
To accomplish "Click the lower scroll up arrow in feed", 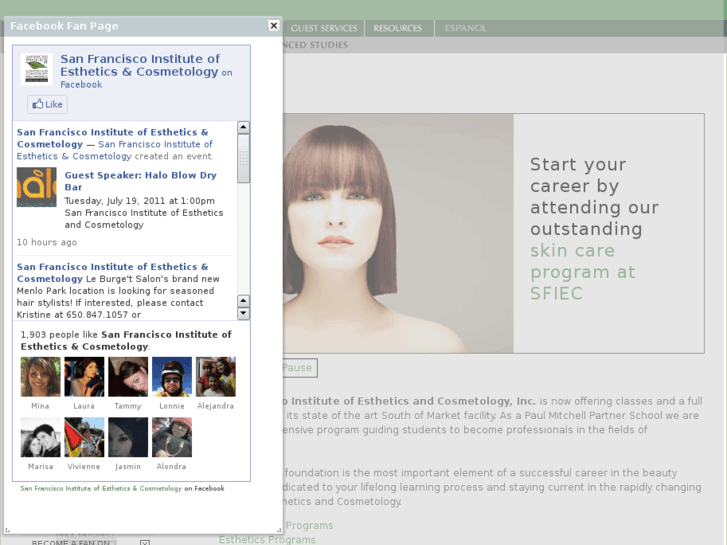I will (x=243, y=301).
